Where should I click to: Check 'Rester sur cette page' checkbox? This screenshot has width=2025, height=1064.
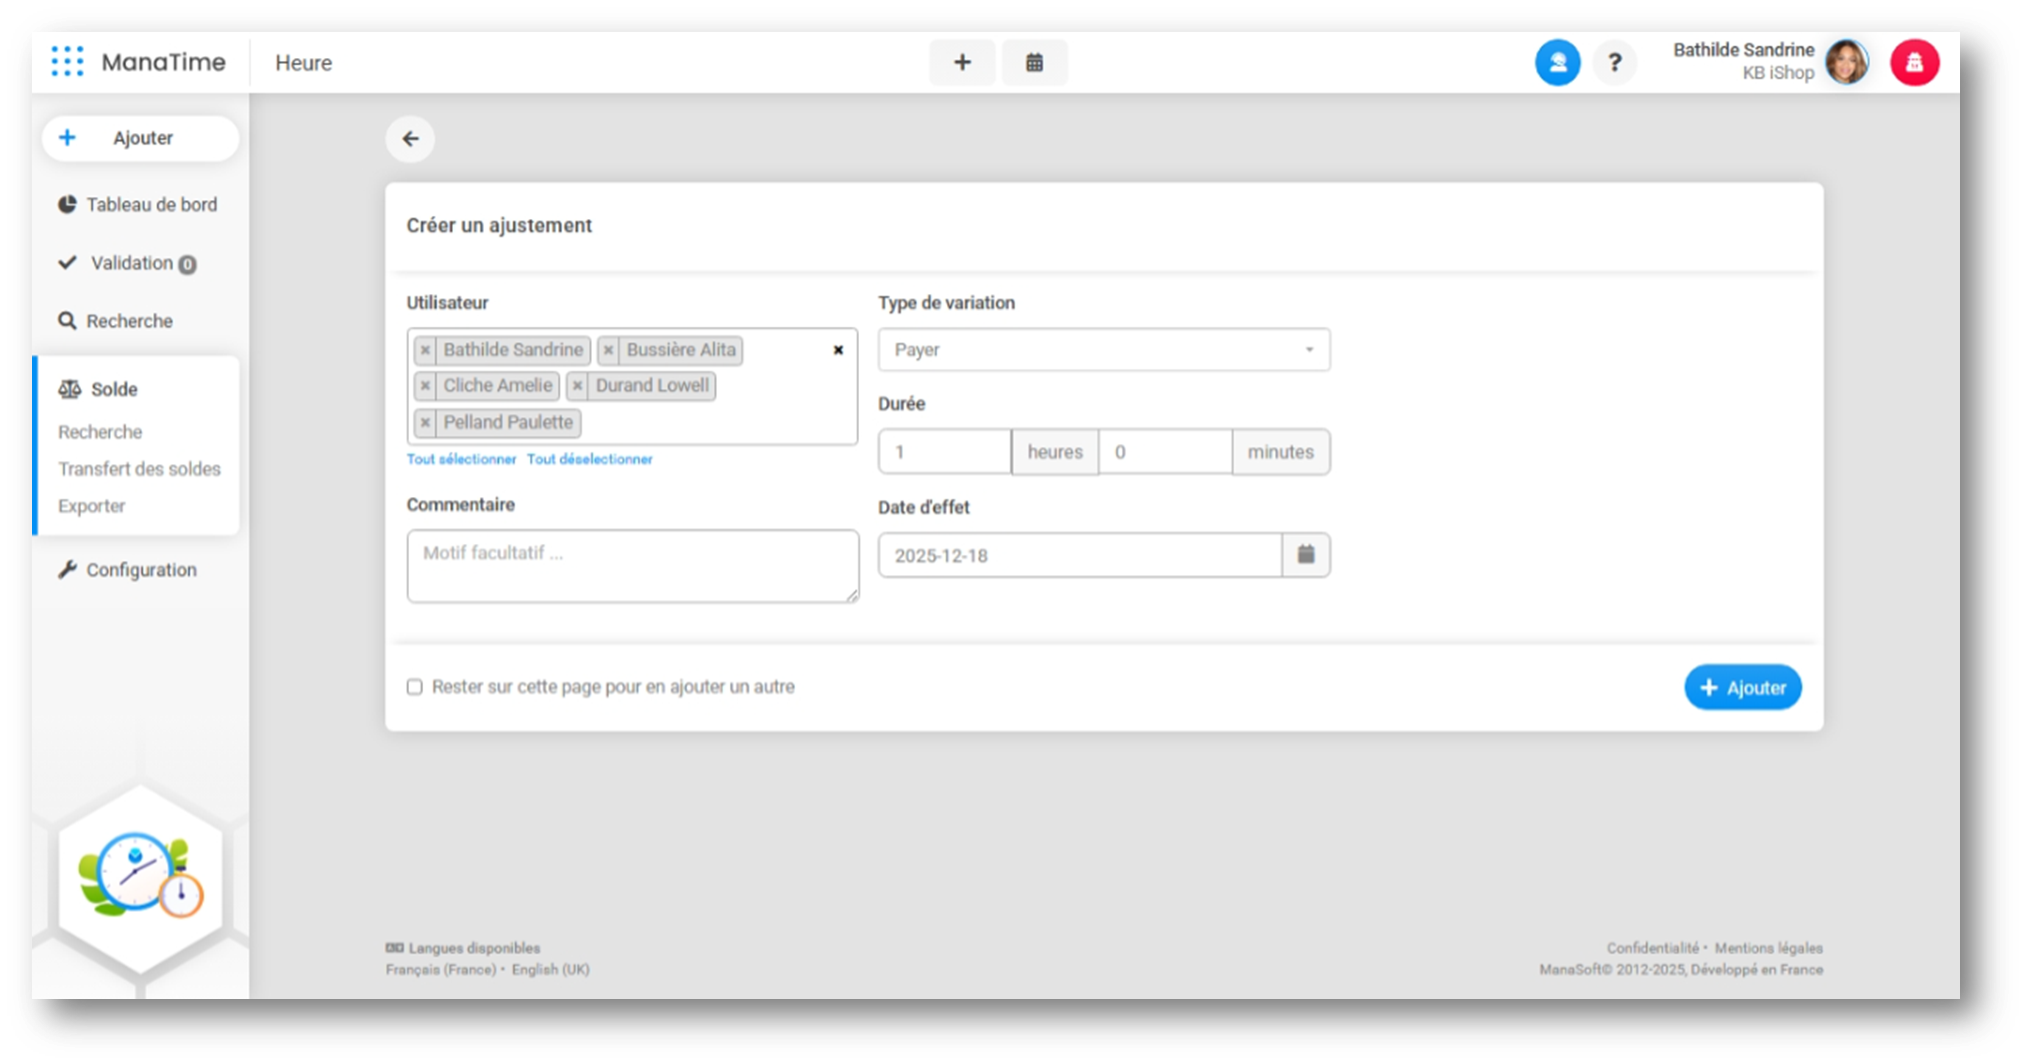[x=415, y=687]
